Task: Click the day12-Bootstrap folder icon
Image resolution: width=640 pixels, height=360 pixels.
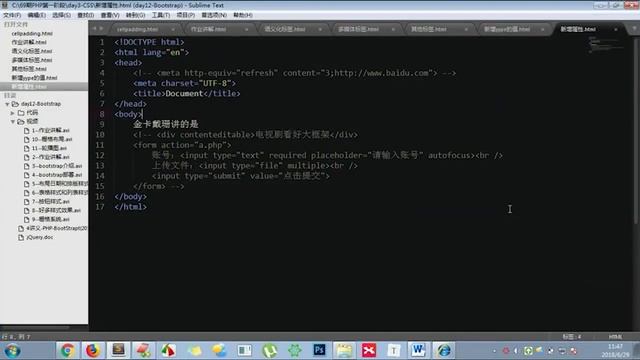Action: [x=15, y=104]
